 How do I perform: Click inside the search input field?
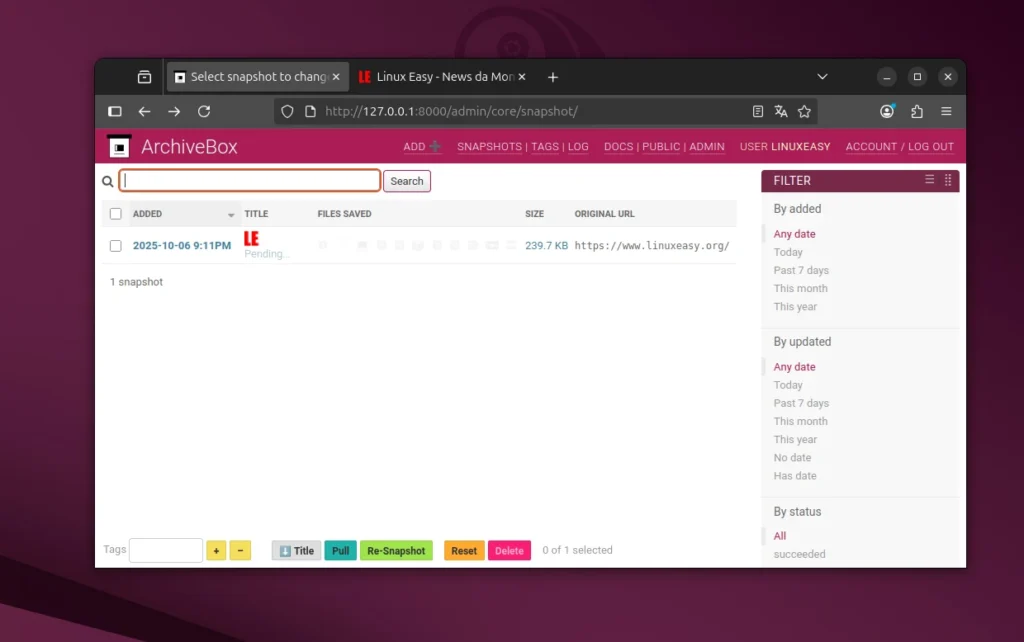[x=249, y=180]
